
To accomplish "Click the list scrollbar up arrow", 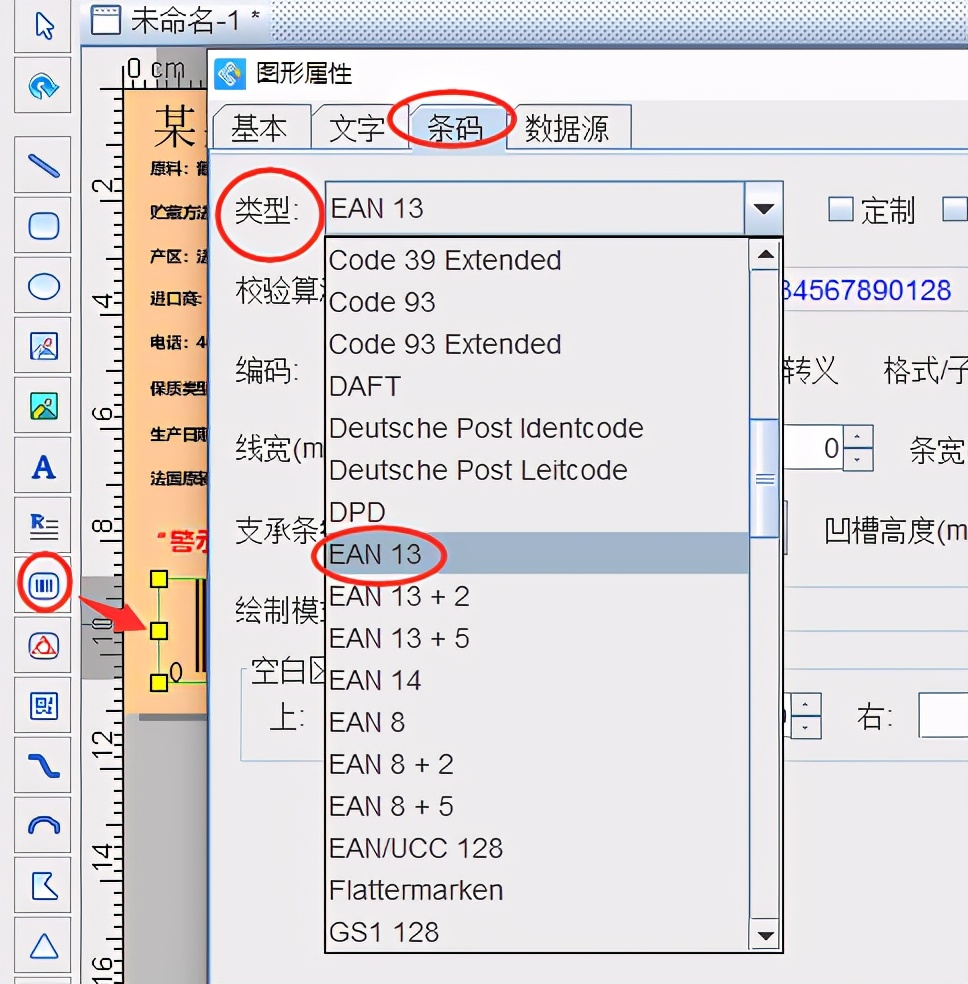I will point(765,254).
